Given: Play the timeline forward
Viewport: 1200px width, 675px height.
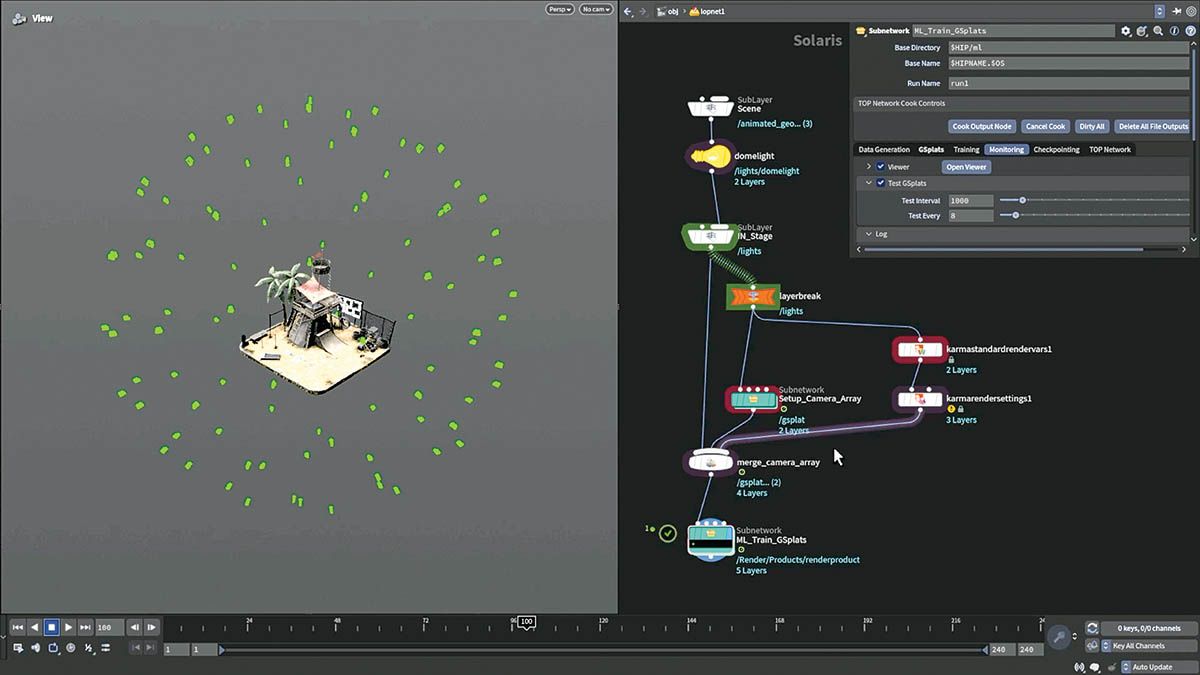Looking at the screenshot, I should 69,627.
